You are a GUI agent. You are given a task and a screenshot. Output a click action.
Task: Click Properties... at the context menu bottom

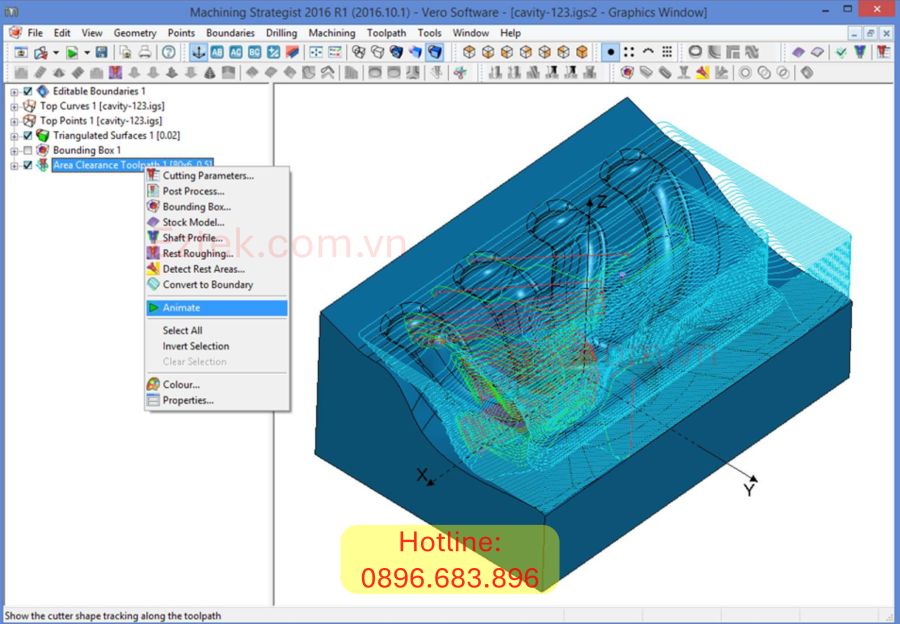tap(188, 400)
